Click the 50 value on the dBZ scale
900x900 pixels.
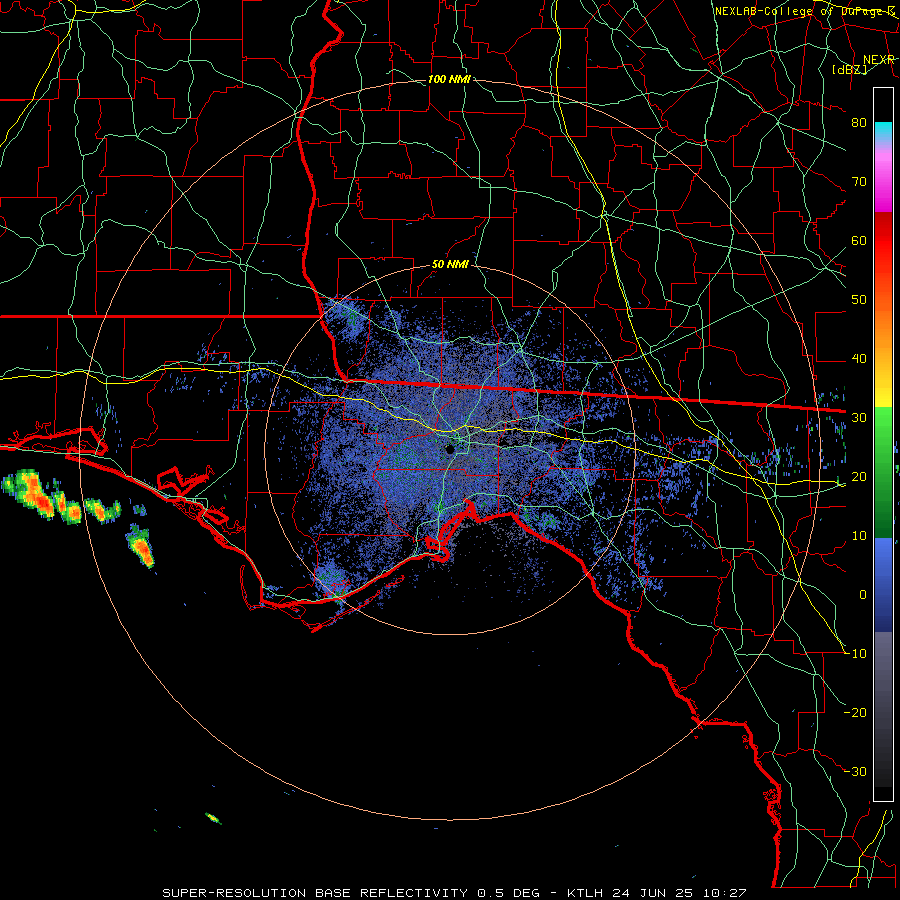click(x=859, y=300)
